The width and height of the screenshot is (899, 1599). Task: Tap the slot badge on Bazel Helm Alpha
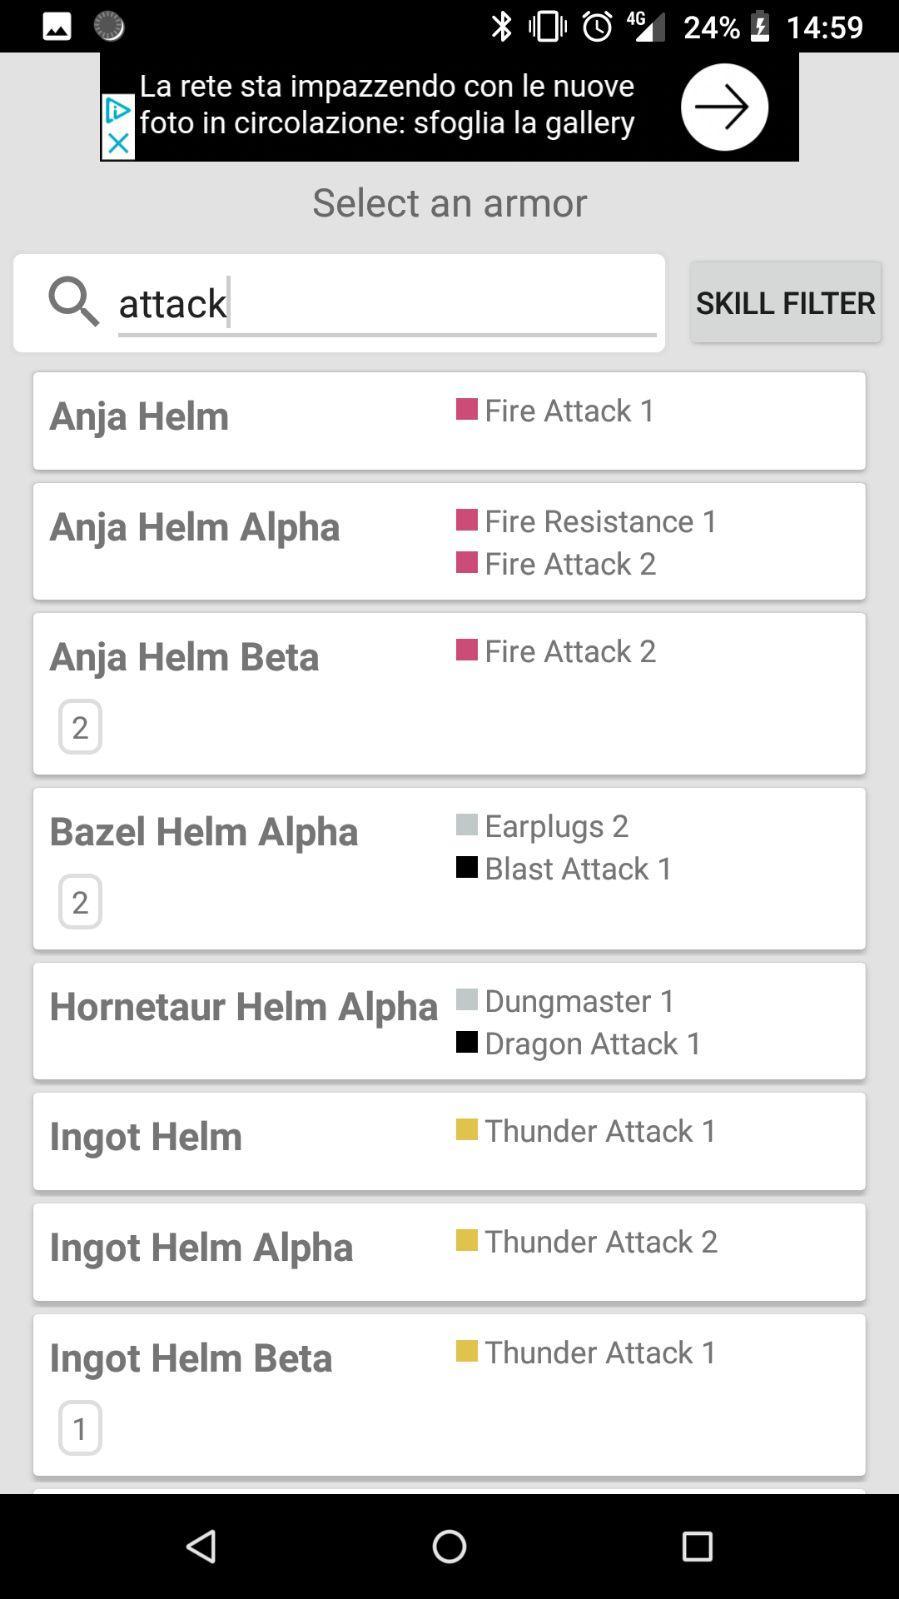tap(79, 901)
